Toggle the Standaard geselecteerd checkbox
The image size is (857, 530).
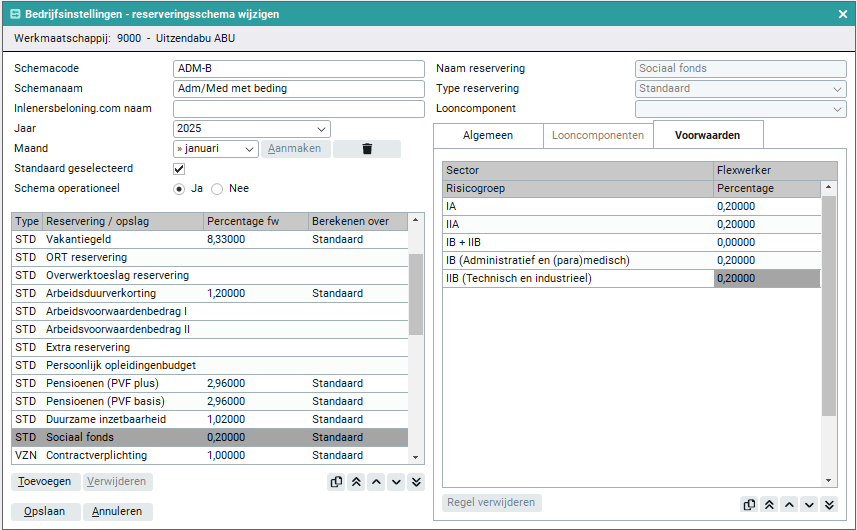click(179, 169)
